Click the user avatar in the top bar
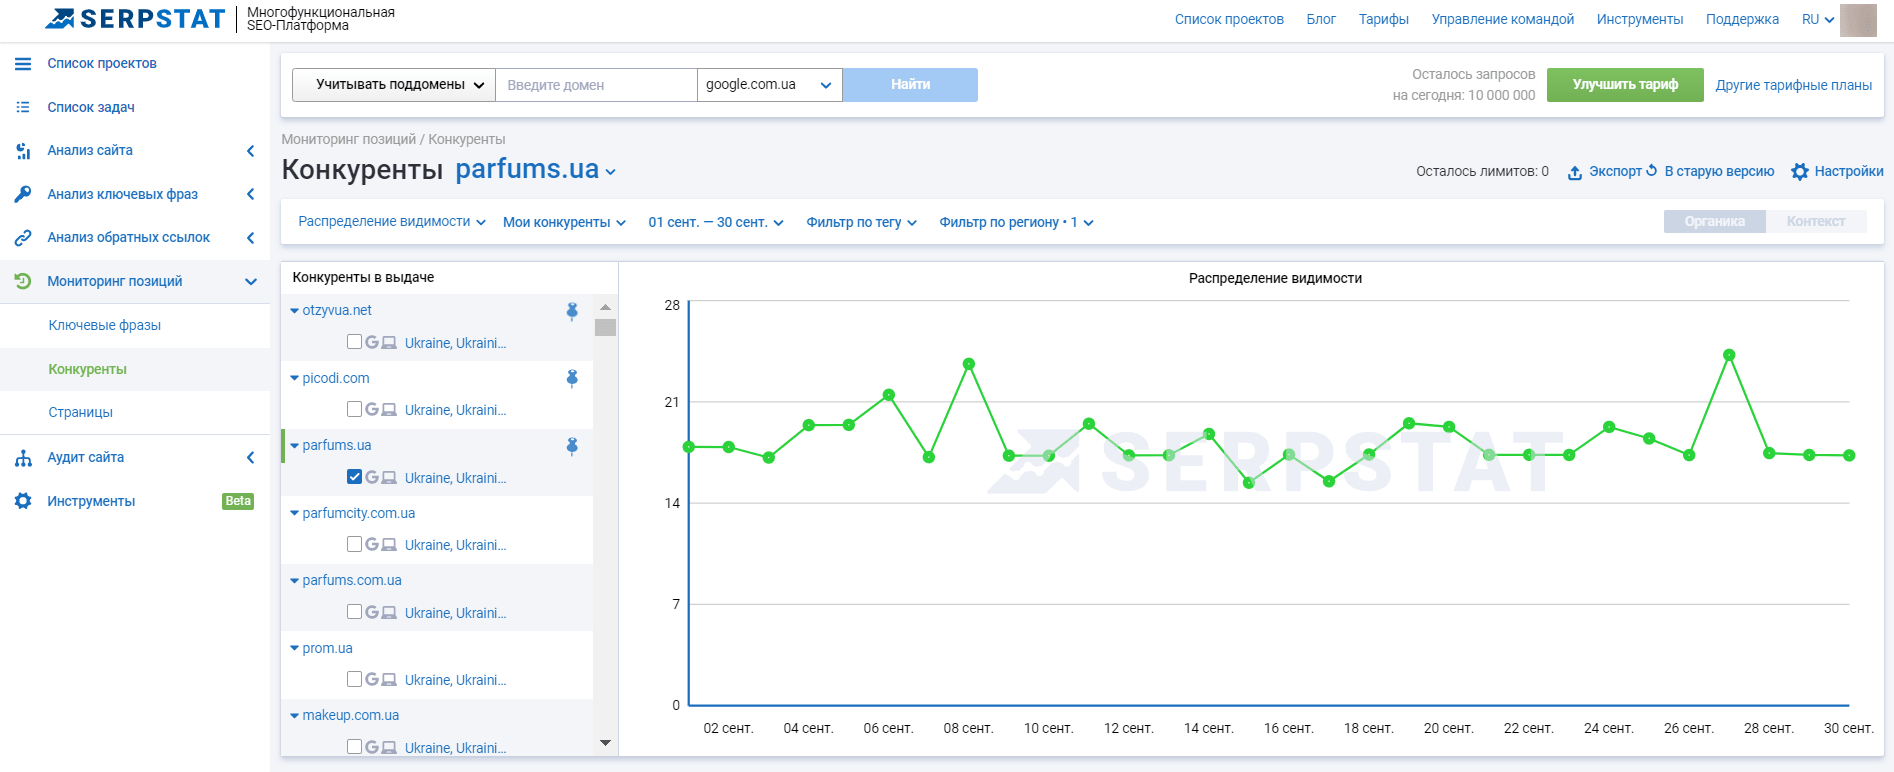1894x772 pixels. click(x=1858, y=20)
